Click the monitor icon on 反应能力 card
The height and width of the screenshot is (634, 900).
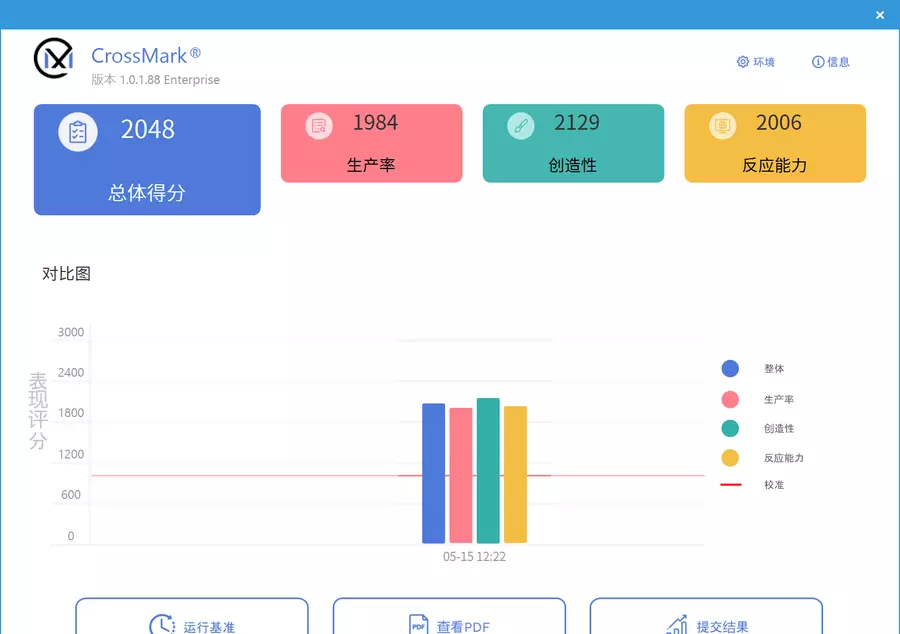723,125
